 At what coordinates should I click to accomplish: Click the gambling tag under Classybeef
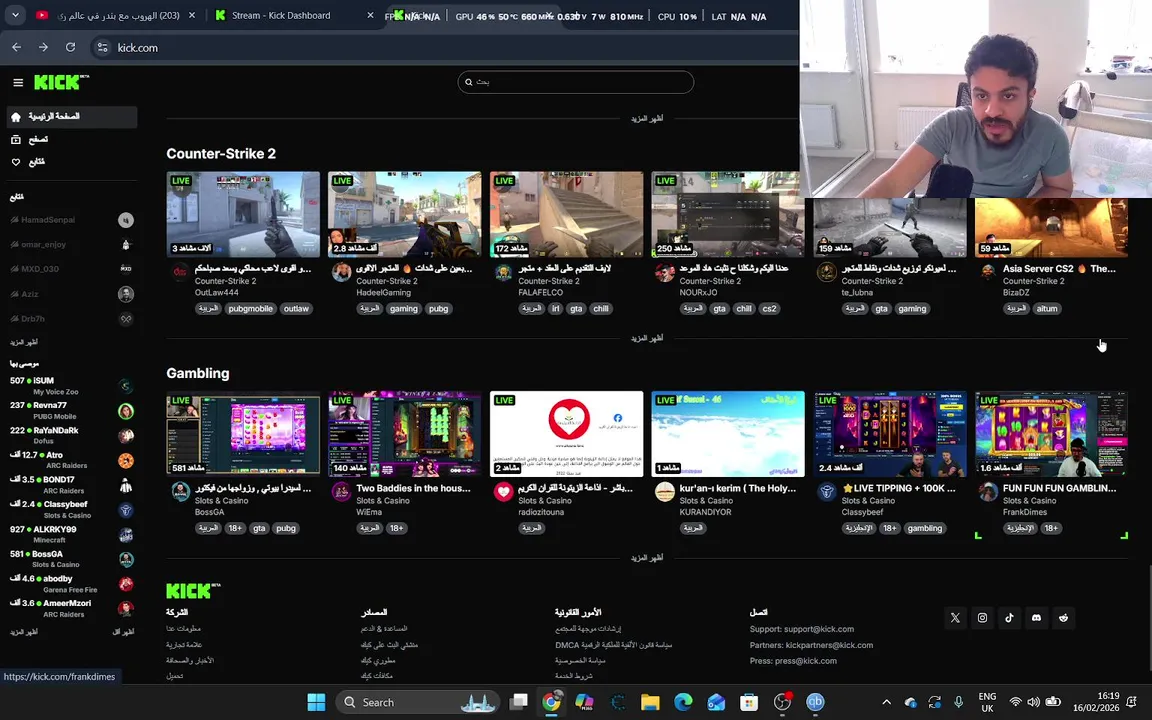(924, 528)
